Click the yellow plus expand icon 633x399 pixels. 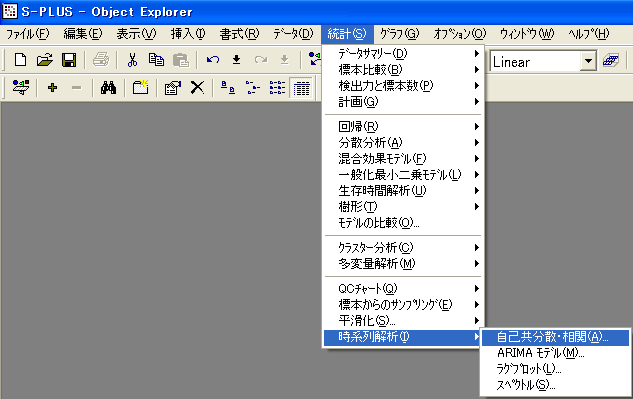tap(52, 87)
